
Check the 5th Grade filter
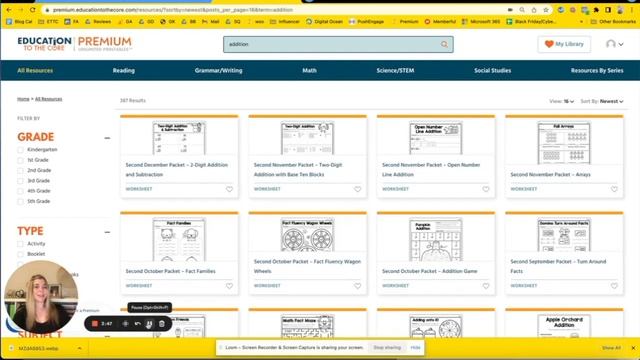[20, 201]
